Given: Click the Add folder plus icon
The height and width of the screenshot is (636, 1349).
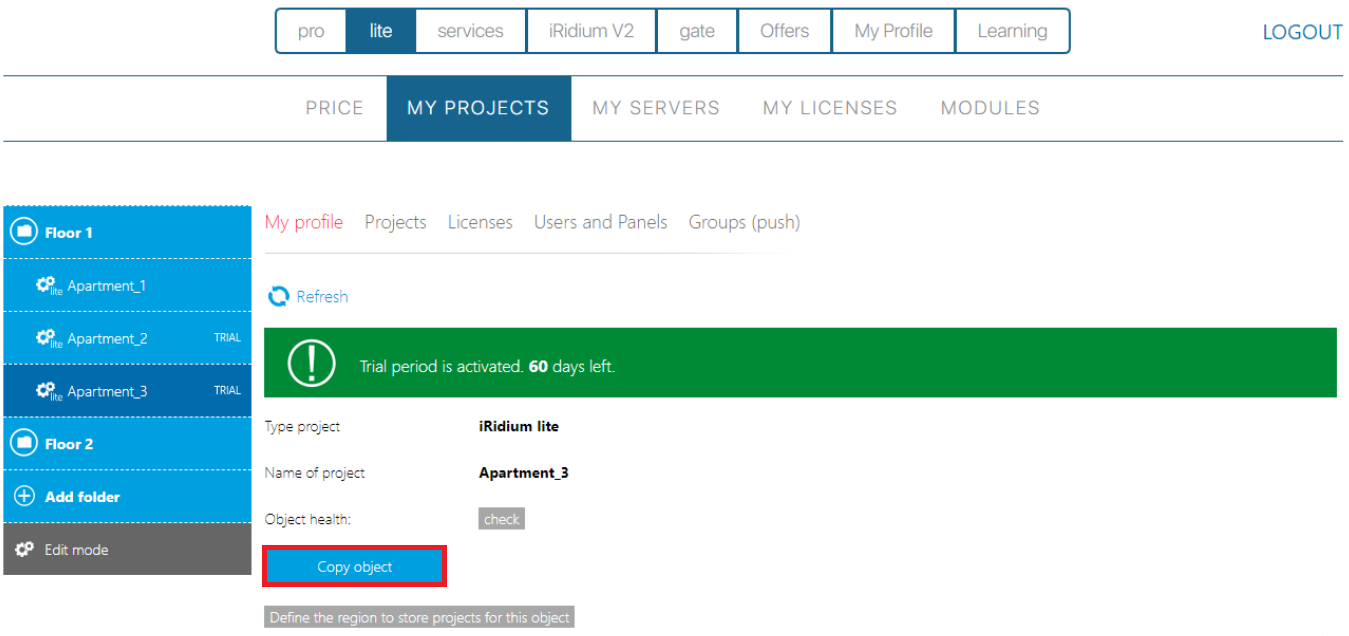Looking at the screenshot, I should pyautogui.click(x=24, y=497).
